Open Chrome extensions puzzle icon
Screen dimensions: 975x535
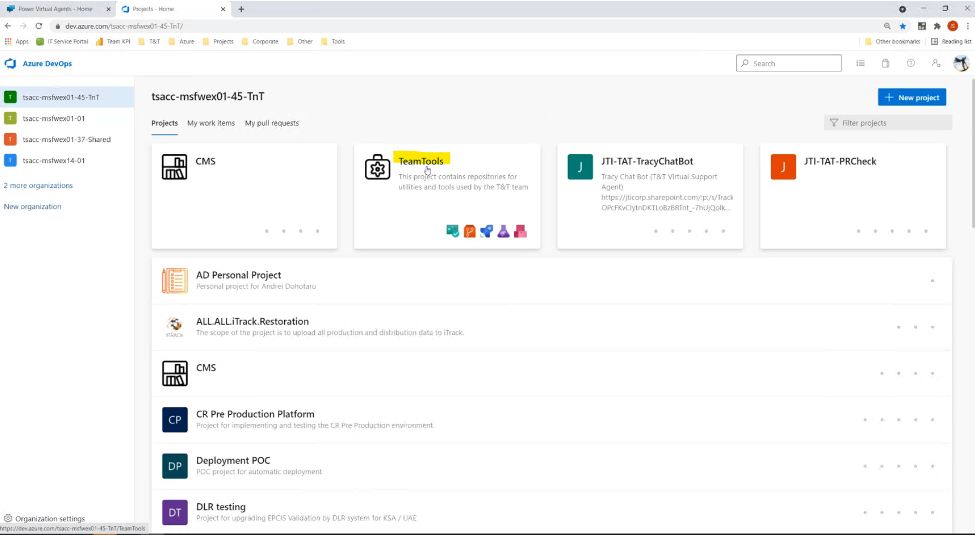coord(937,26)
